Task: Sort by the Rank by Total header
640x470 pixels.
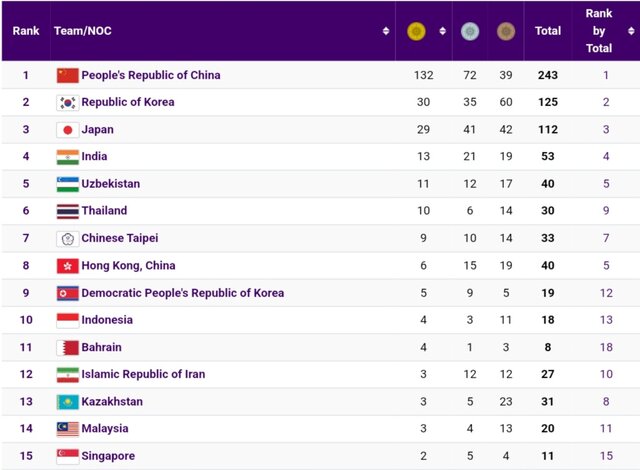Action: (599, 31)
